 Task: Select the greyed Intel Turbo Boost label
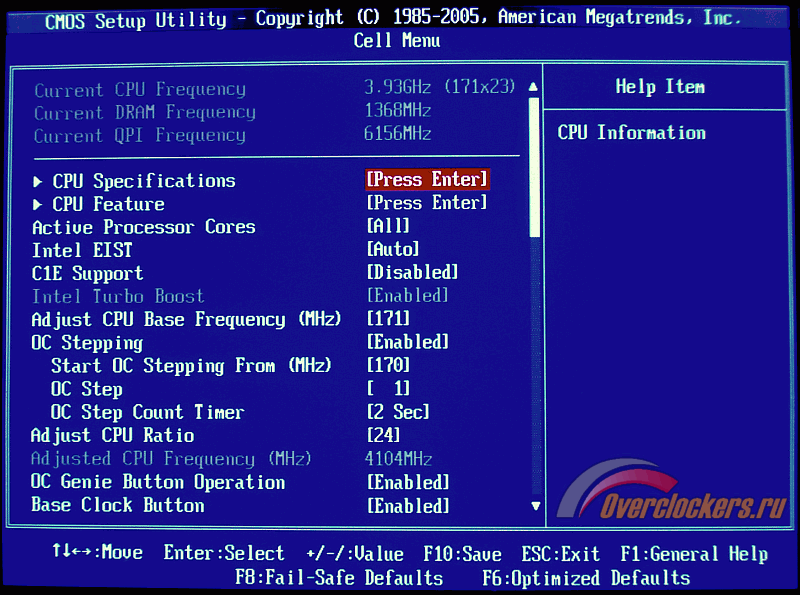(x=118, y=296)
